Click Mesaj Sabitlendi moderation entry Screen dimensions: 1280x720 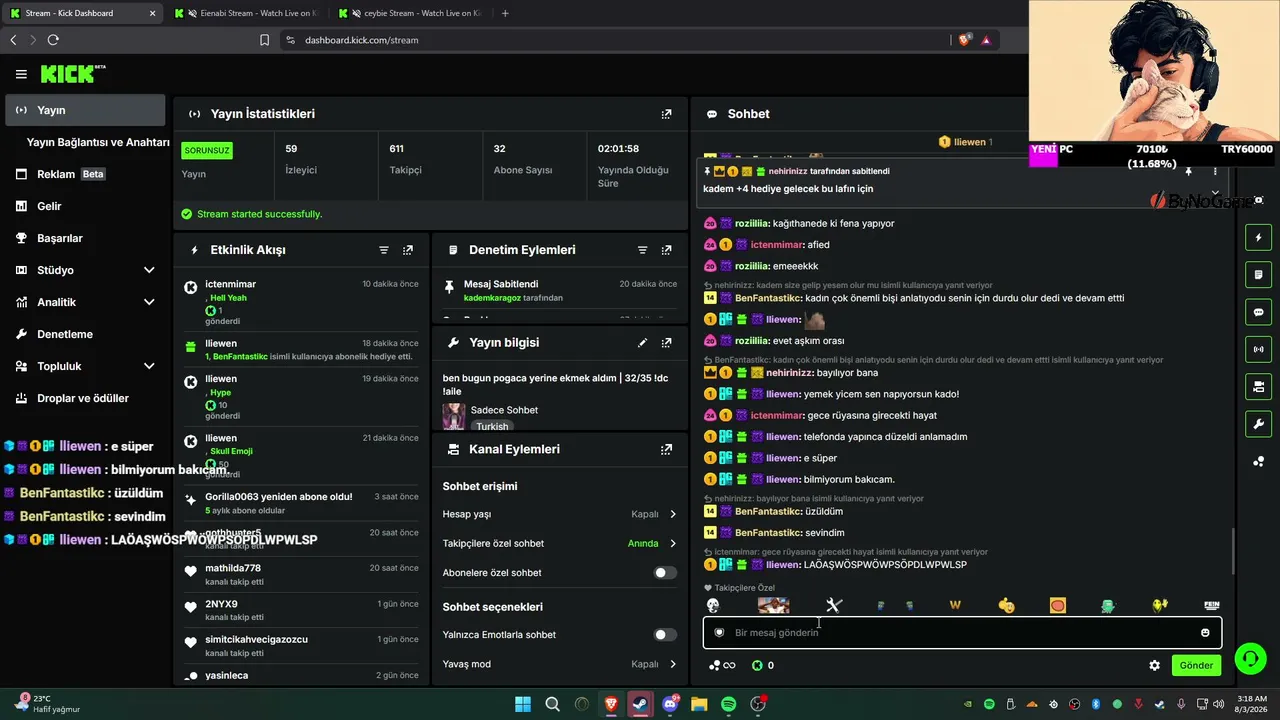point(560,291)
